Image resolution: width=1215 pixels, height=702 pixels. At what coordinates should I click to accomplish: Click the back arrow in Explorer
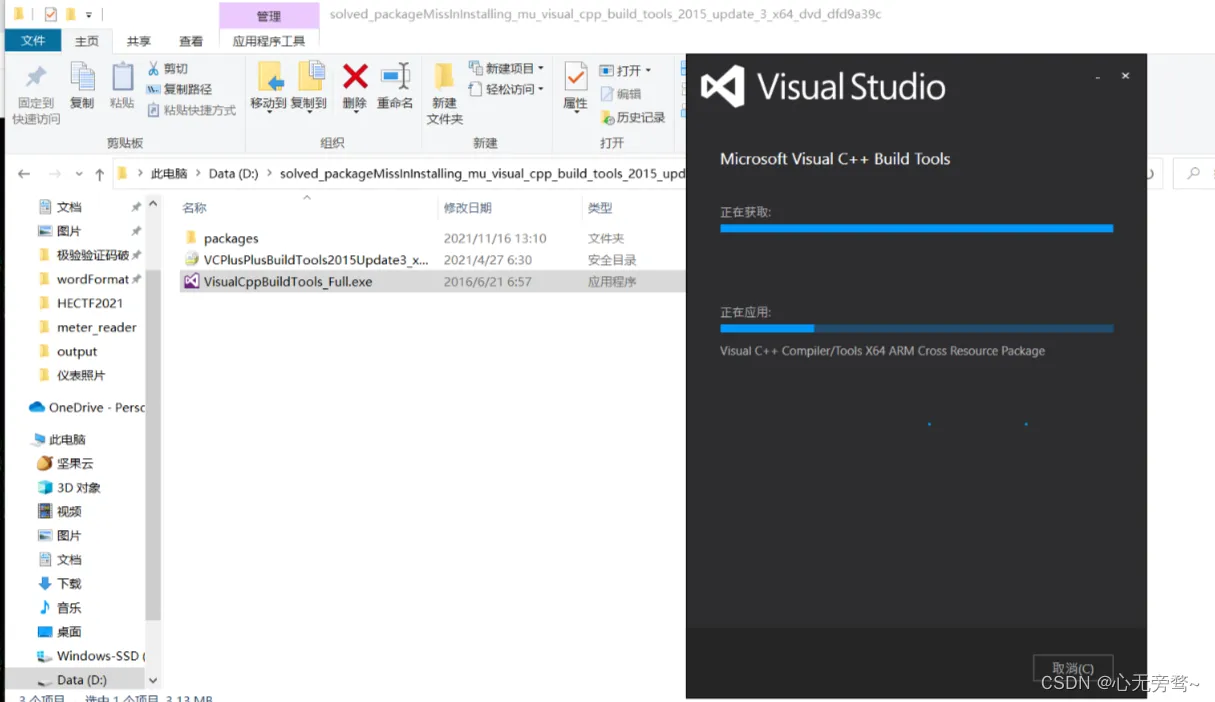click(24, 174)
